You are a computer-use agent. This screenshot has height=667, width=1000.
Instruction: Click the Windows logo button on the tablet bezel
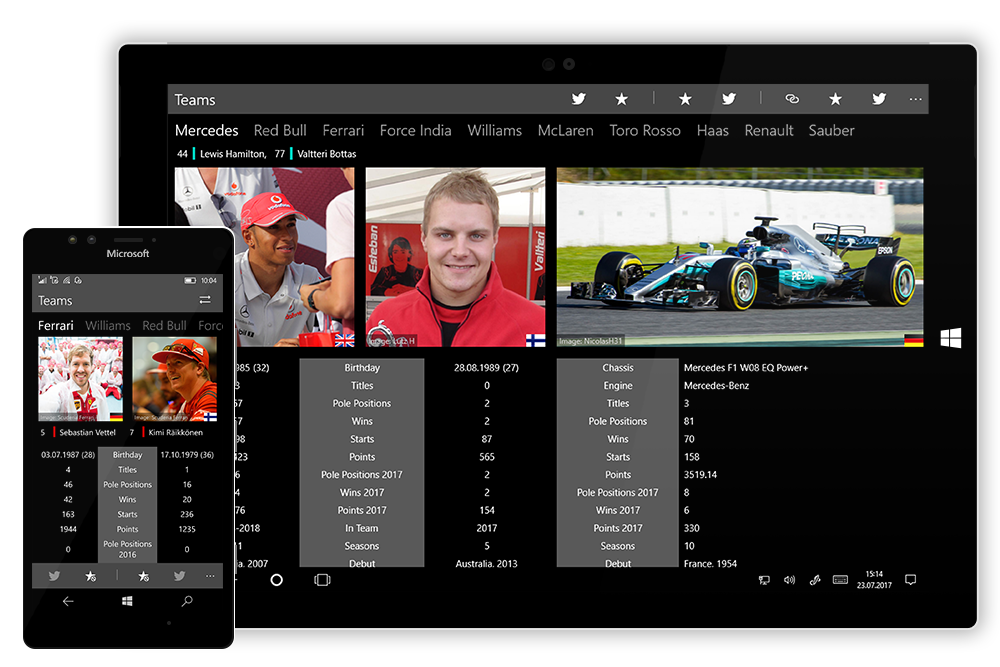pos(950,338)
